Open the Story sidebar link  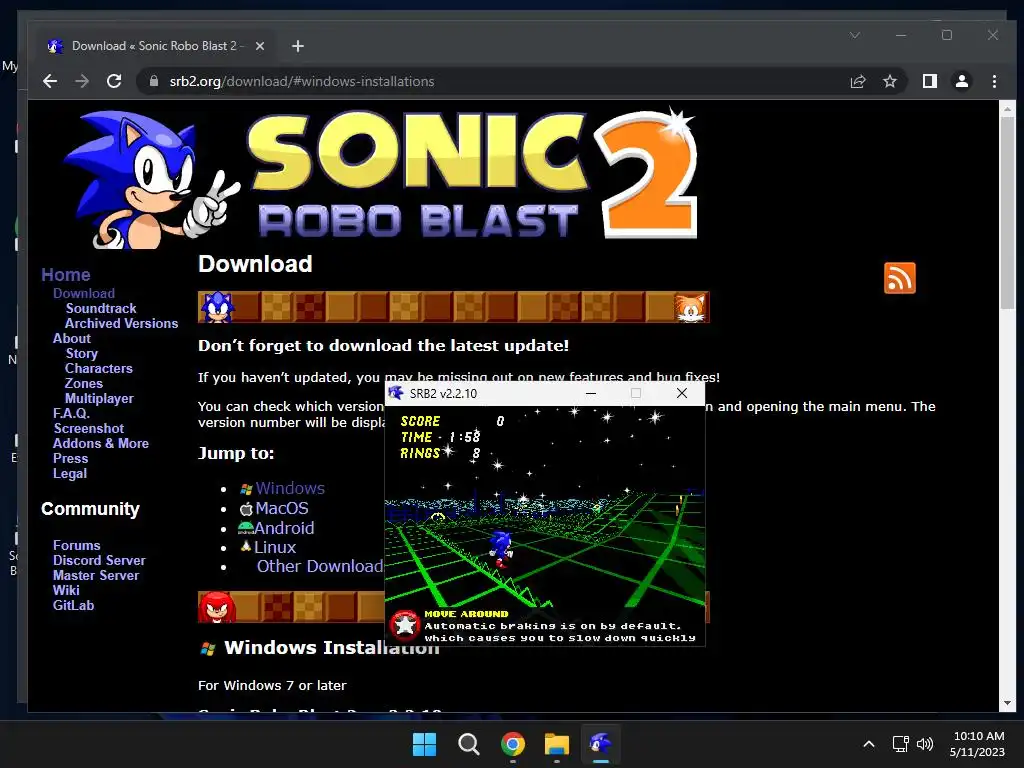point(82,353)
